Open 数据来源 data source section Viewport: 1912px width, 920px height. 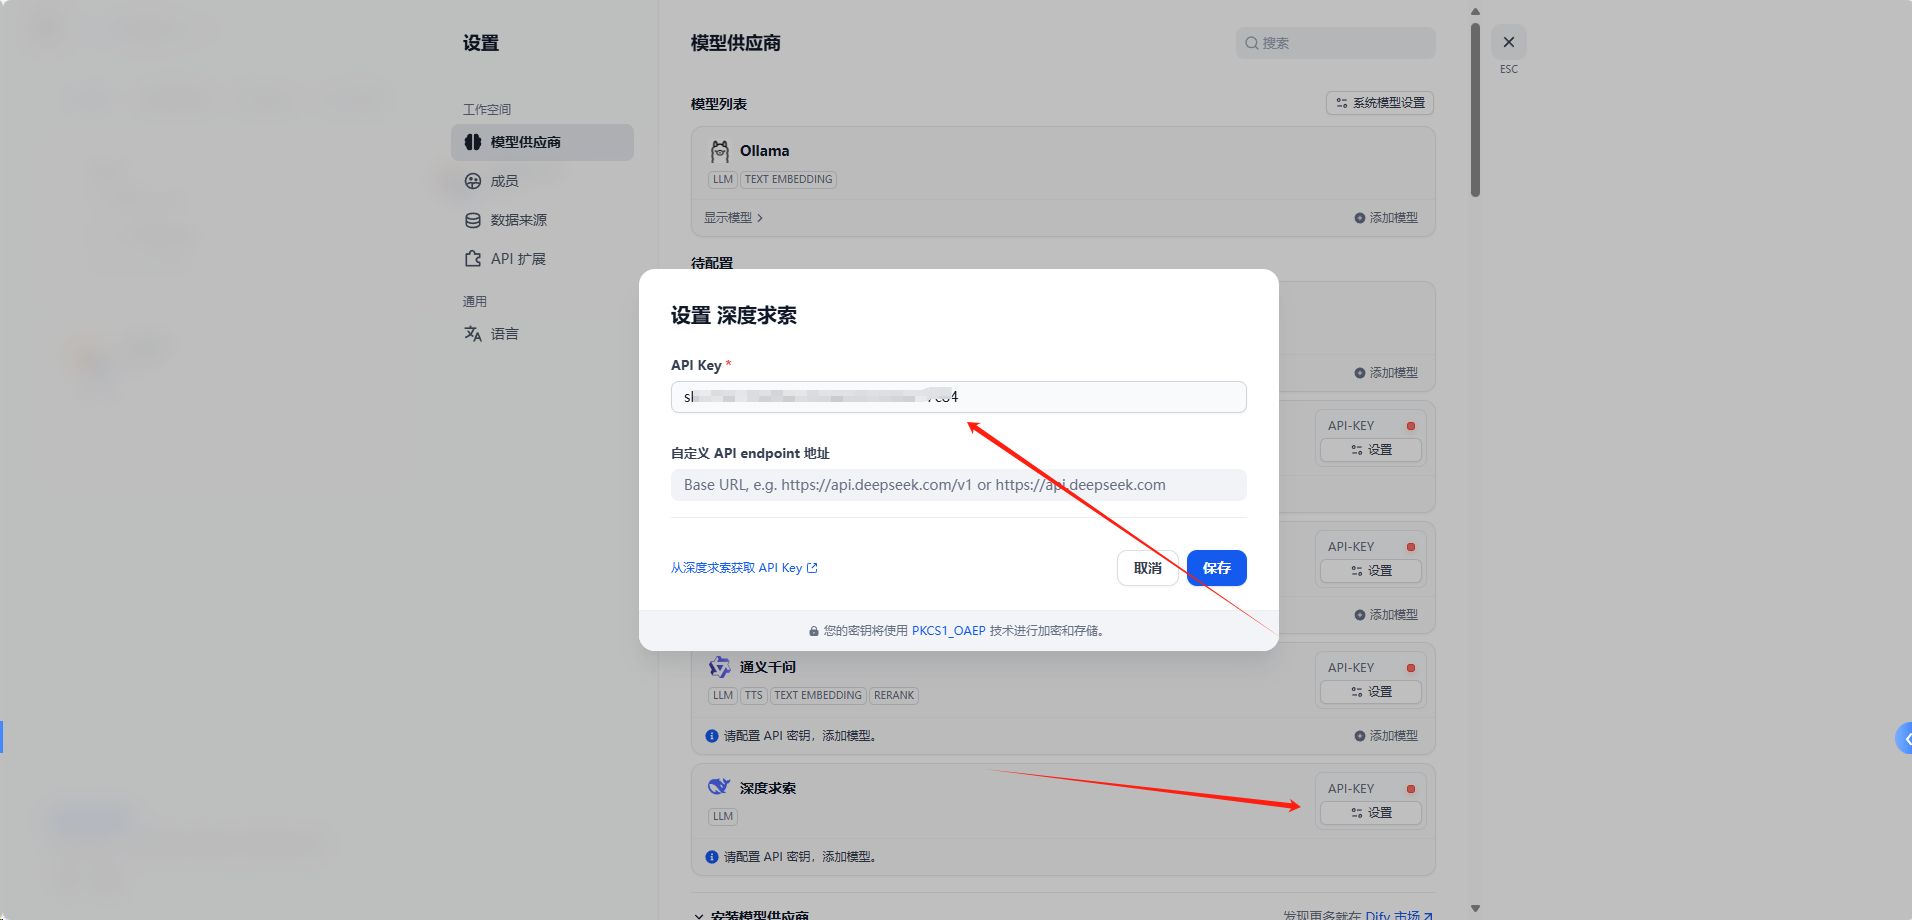pyautogui.click(x=518, y=220)
